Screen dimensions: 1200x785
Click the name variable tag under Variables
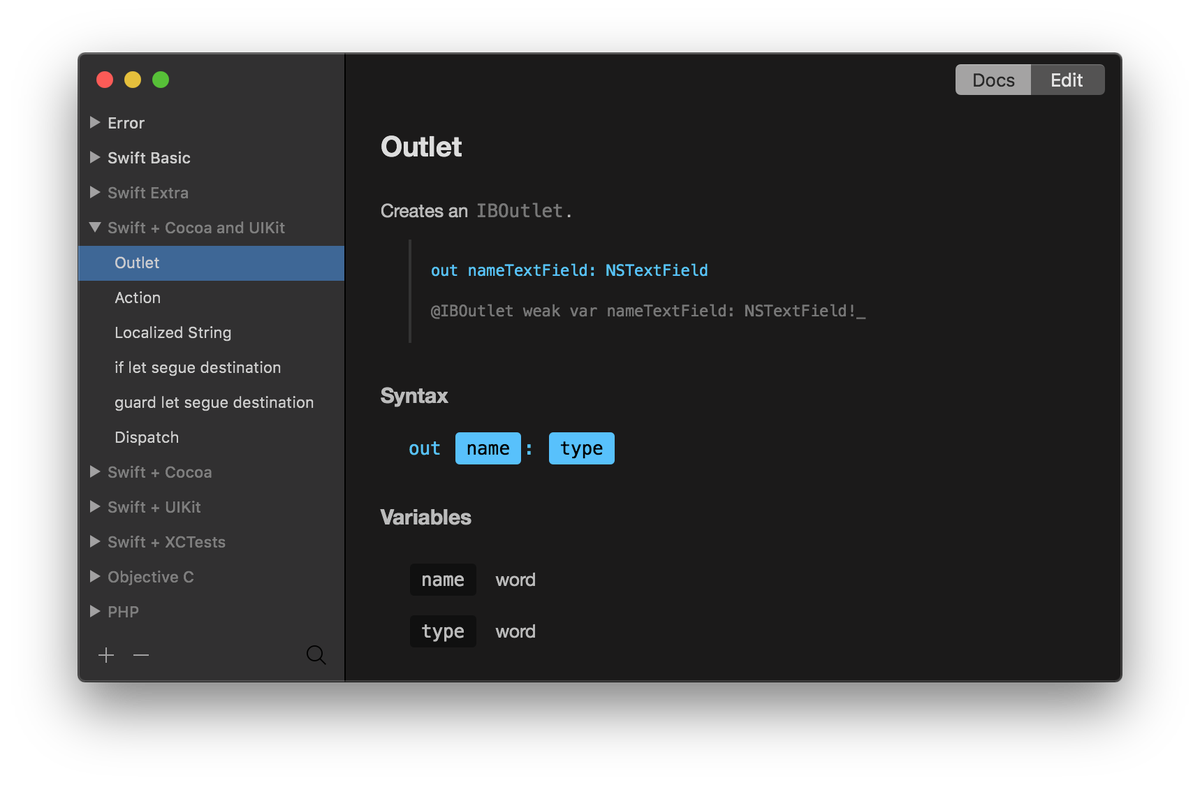443,580
